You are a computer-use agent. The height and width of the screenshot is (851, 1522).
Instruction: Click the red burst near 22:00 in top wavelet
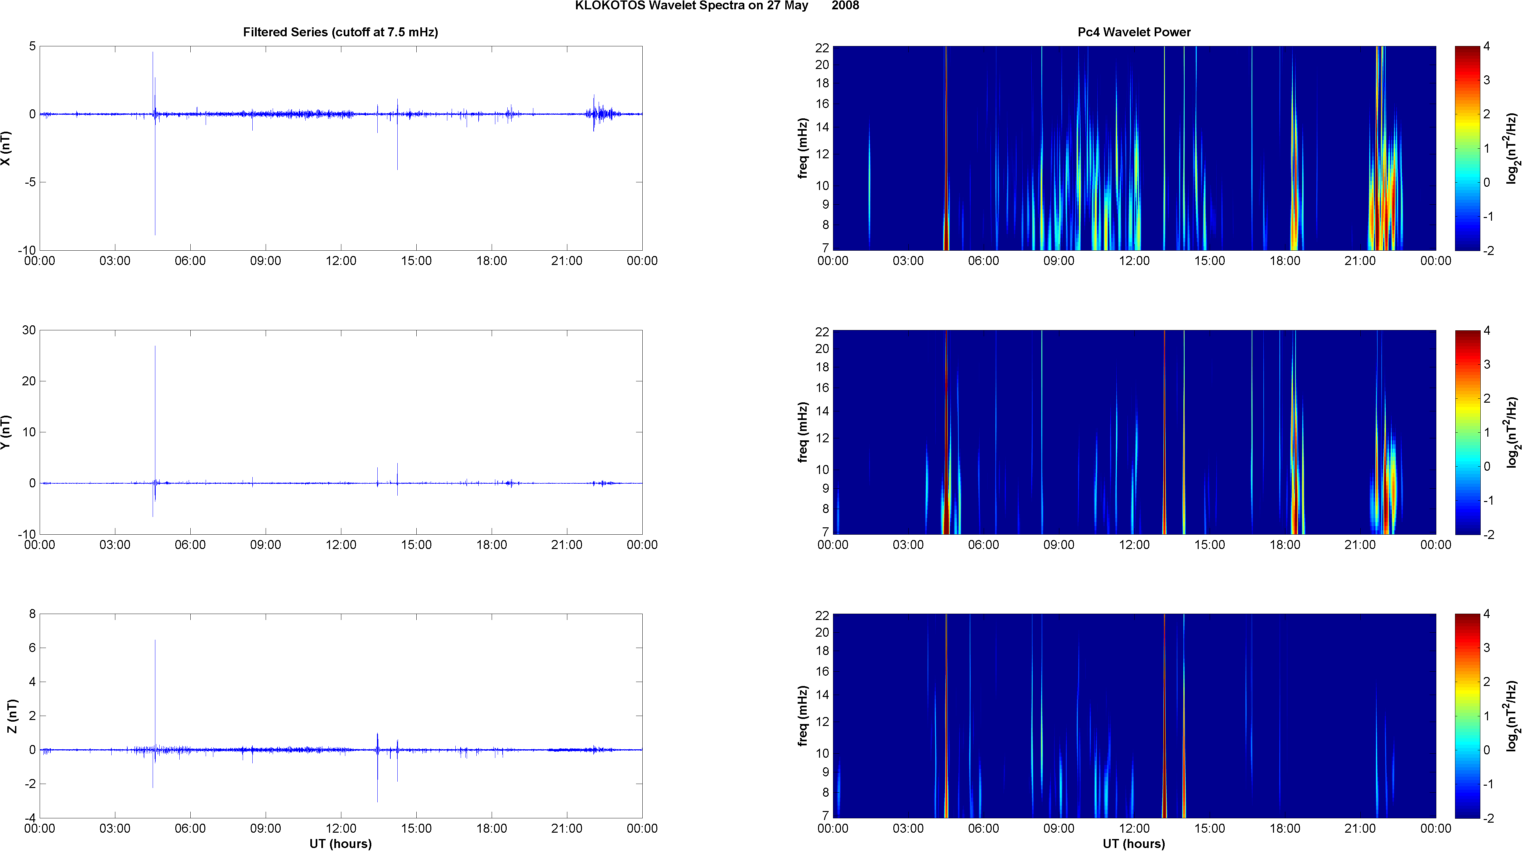[x=1380, y=200]
